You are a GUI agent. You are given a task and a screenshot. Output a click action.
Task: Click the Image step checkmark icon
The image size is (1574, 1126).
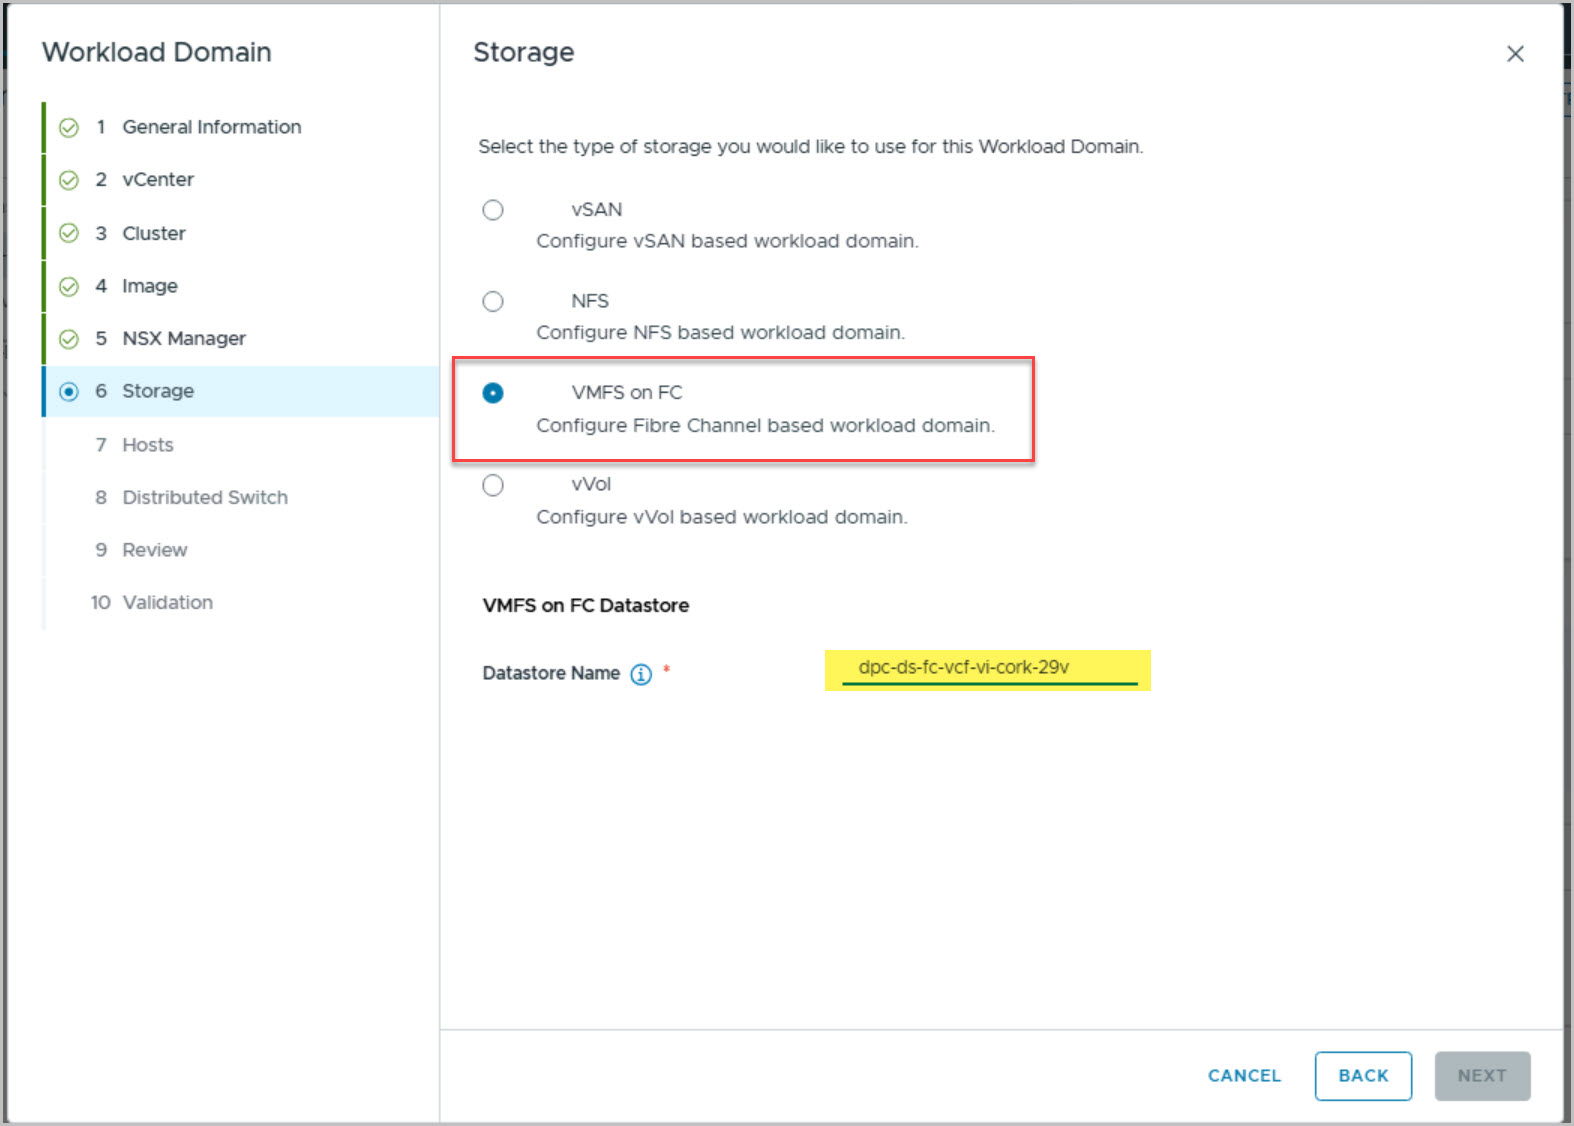[x=69, y=287]
